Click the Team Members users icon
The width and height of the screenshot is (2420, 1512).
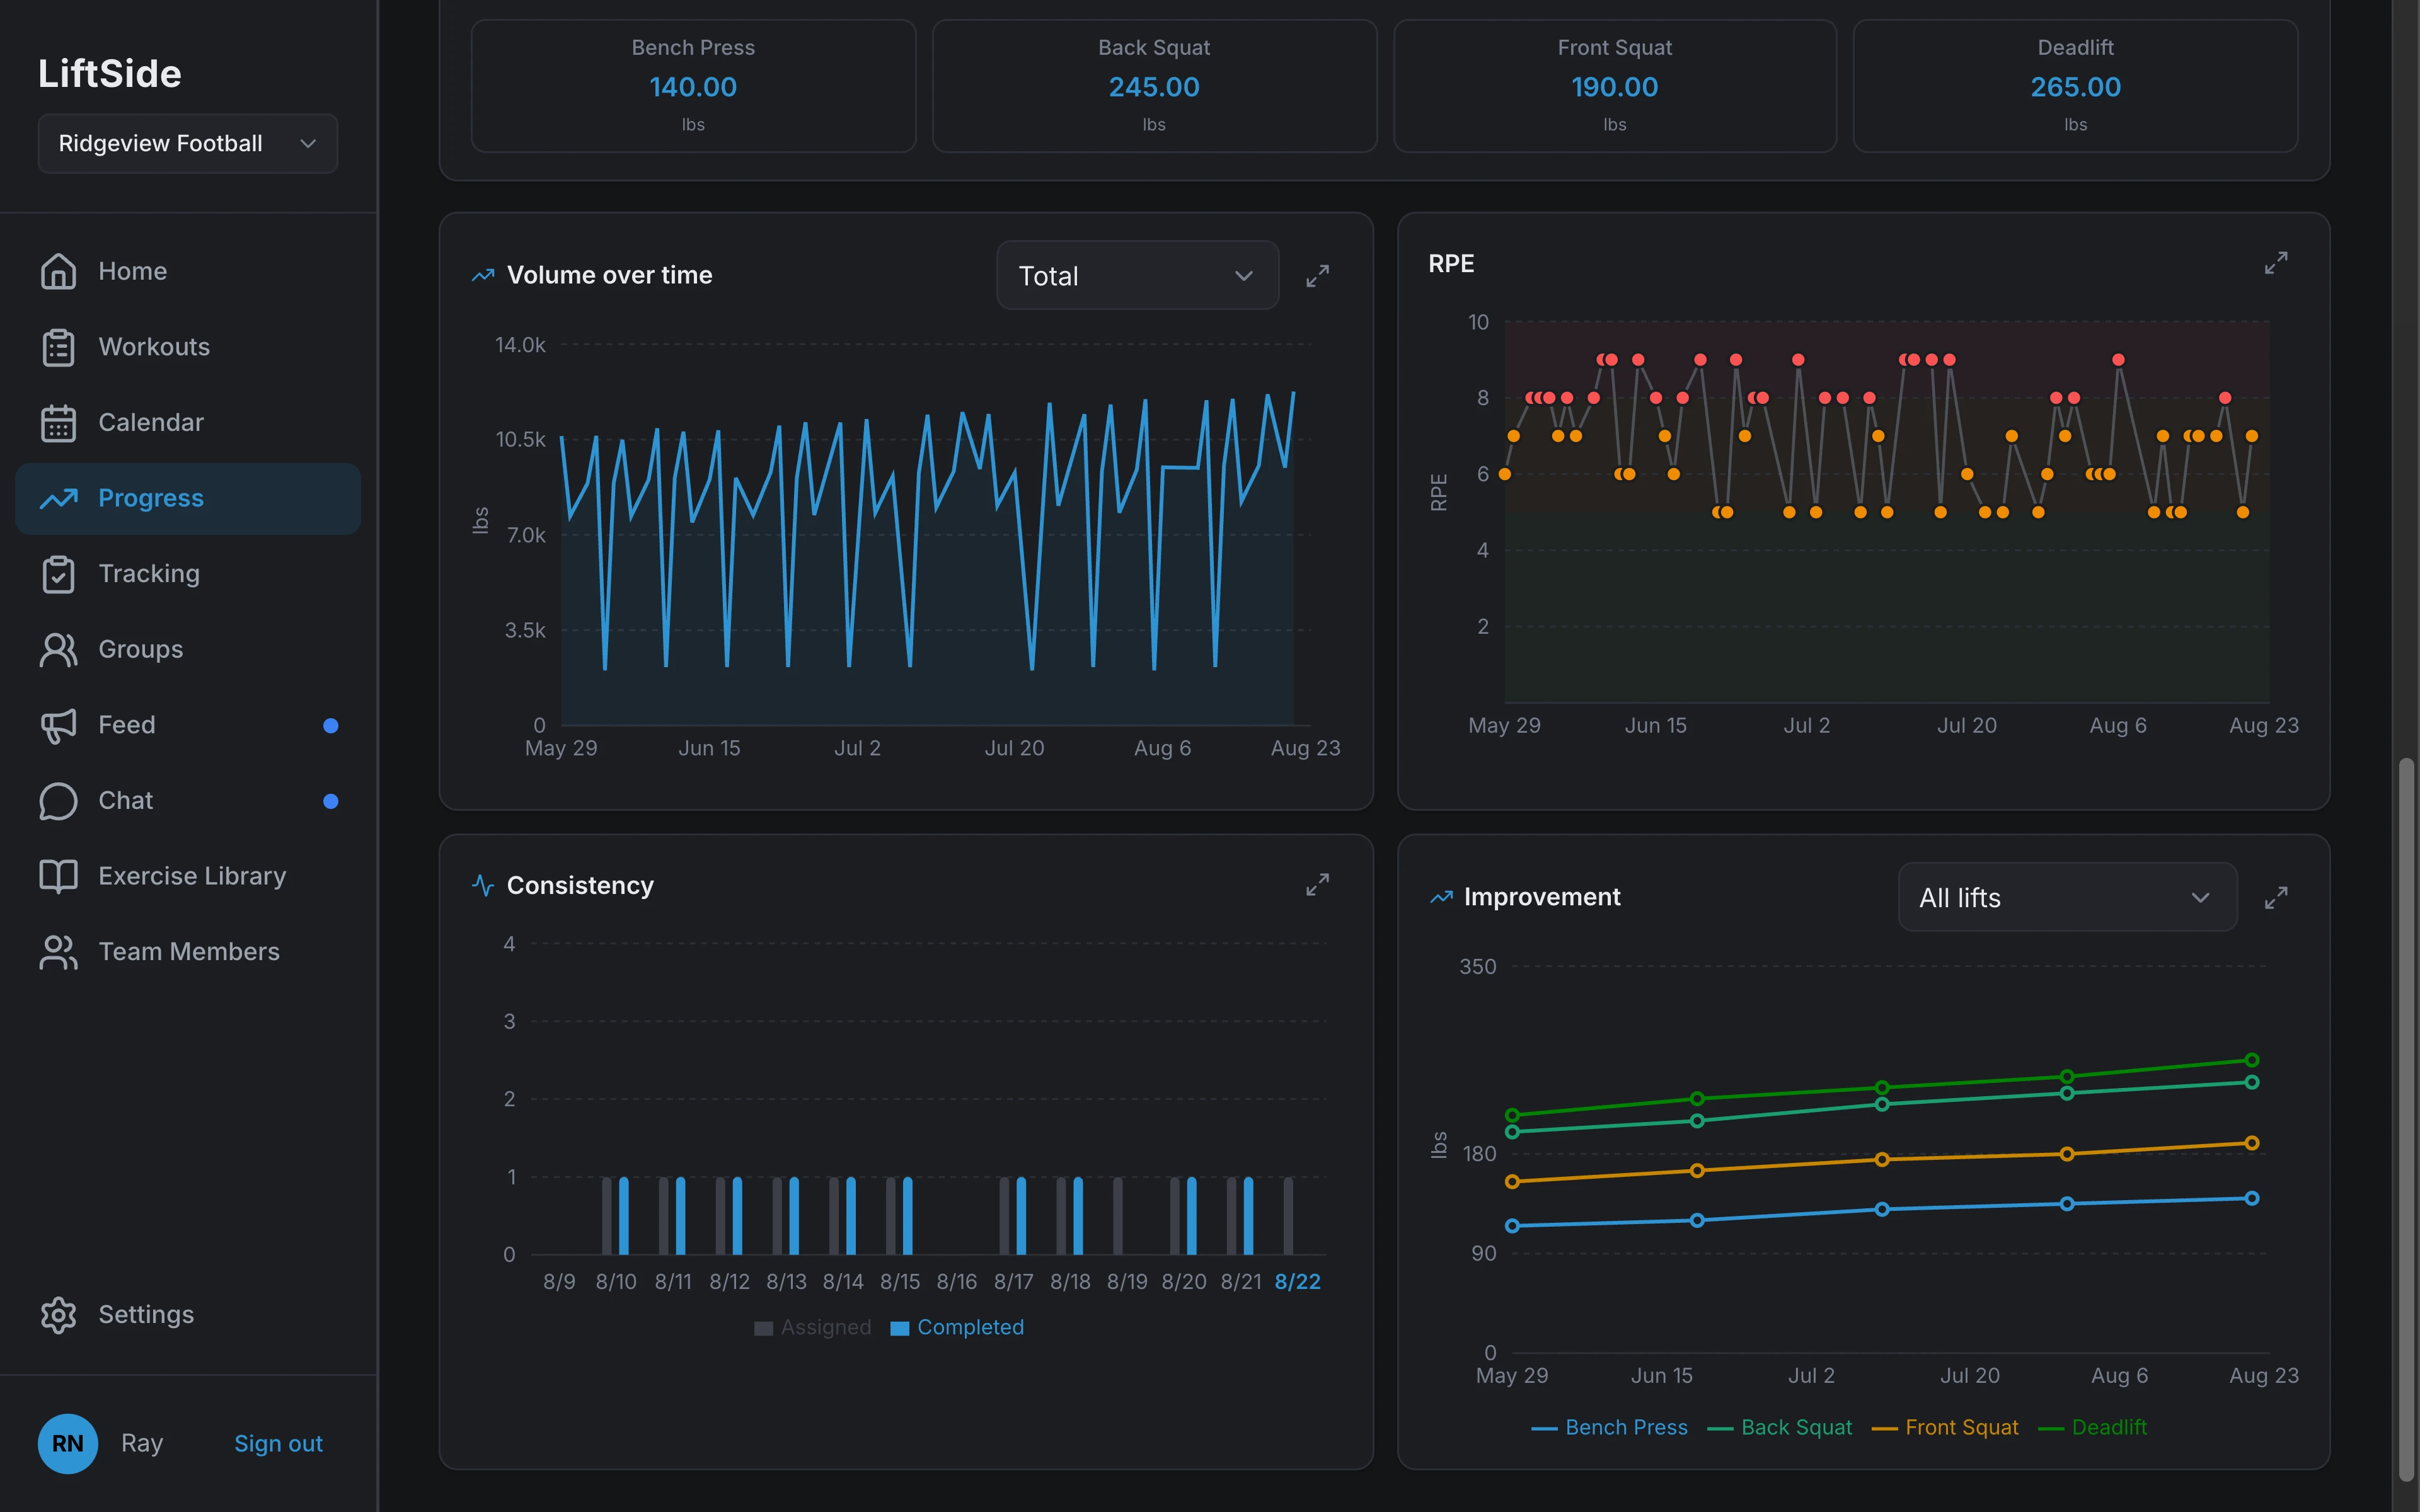pos(58,952)
